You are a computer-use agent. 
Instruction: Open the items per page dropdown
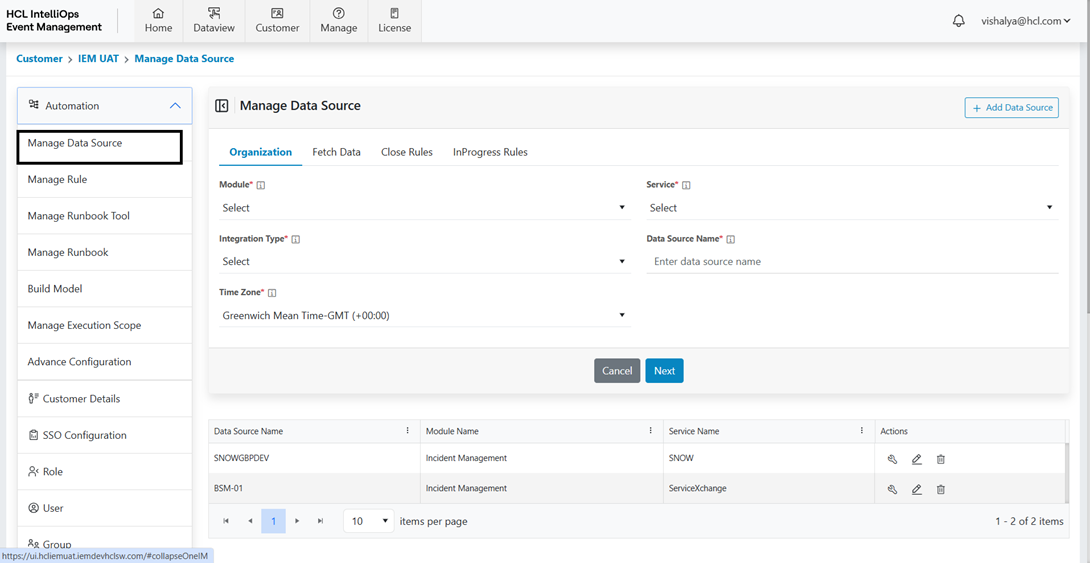click(368, 521)
